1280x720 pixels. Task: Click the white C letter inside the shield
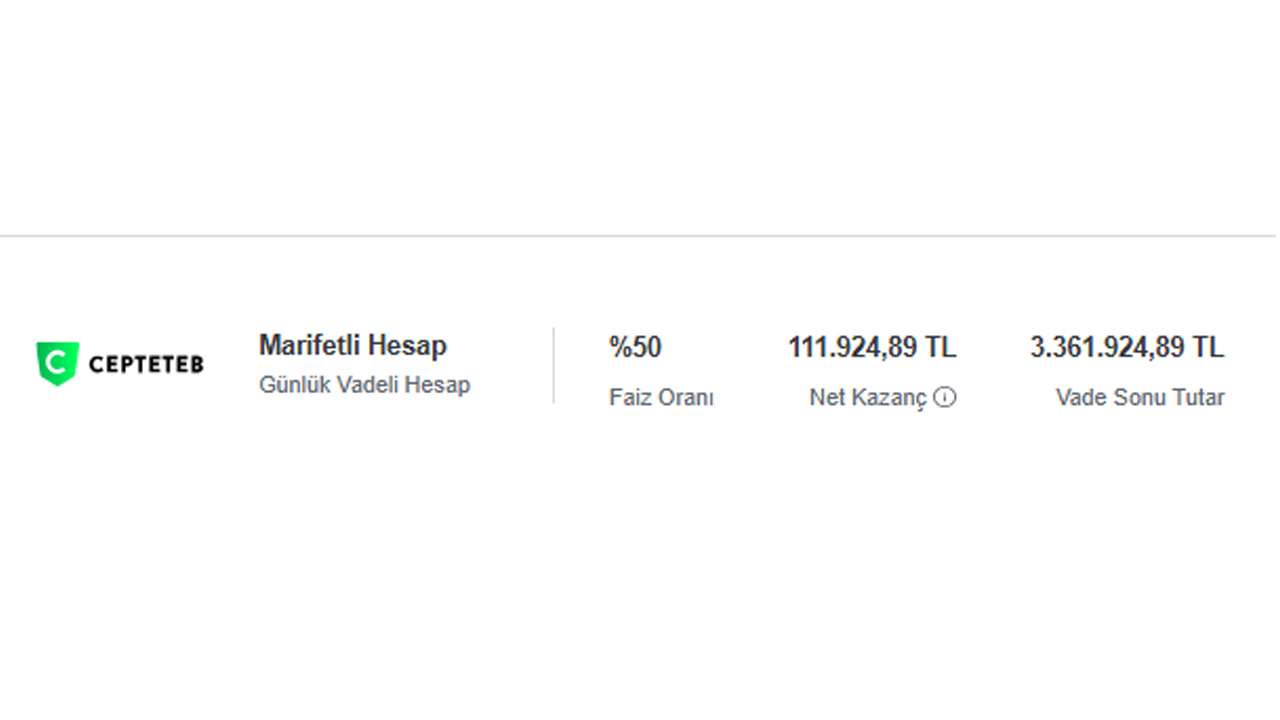tap(57, 362)
